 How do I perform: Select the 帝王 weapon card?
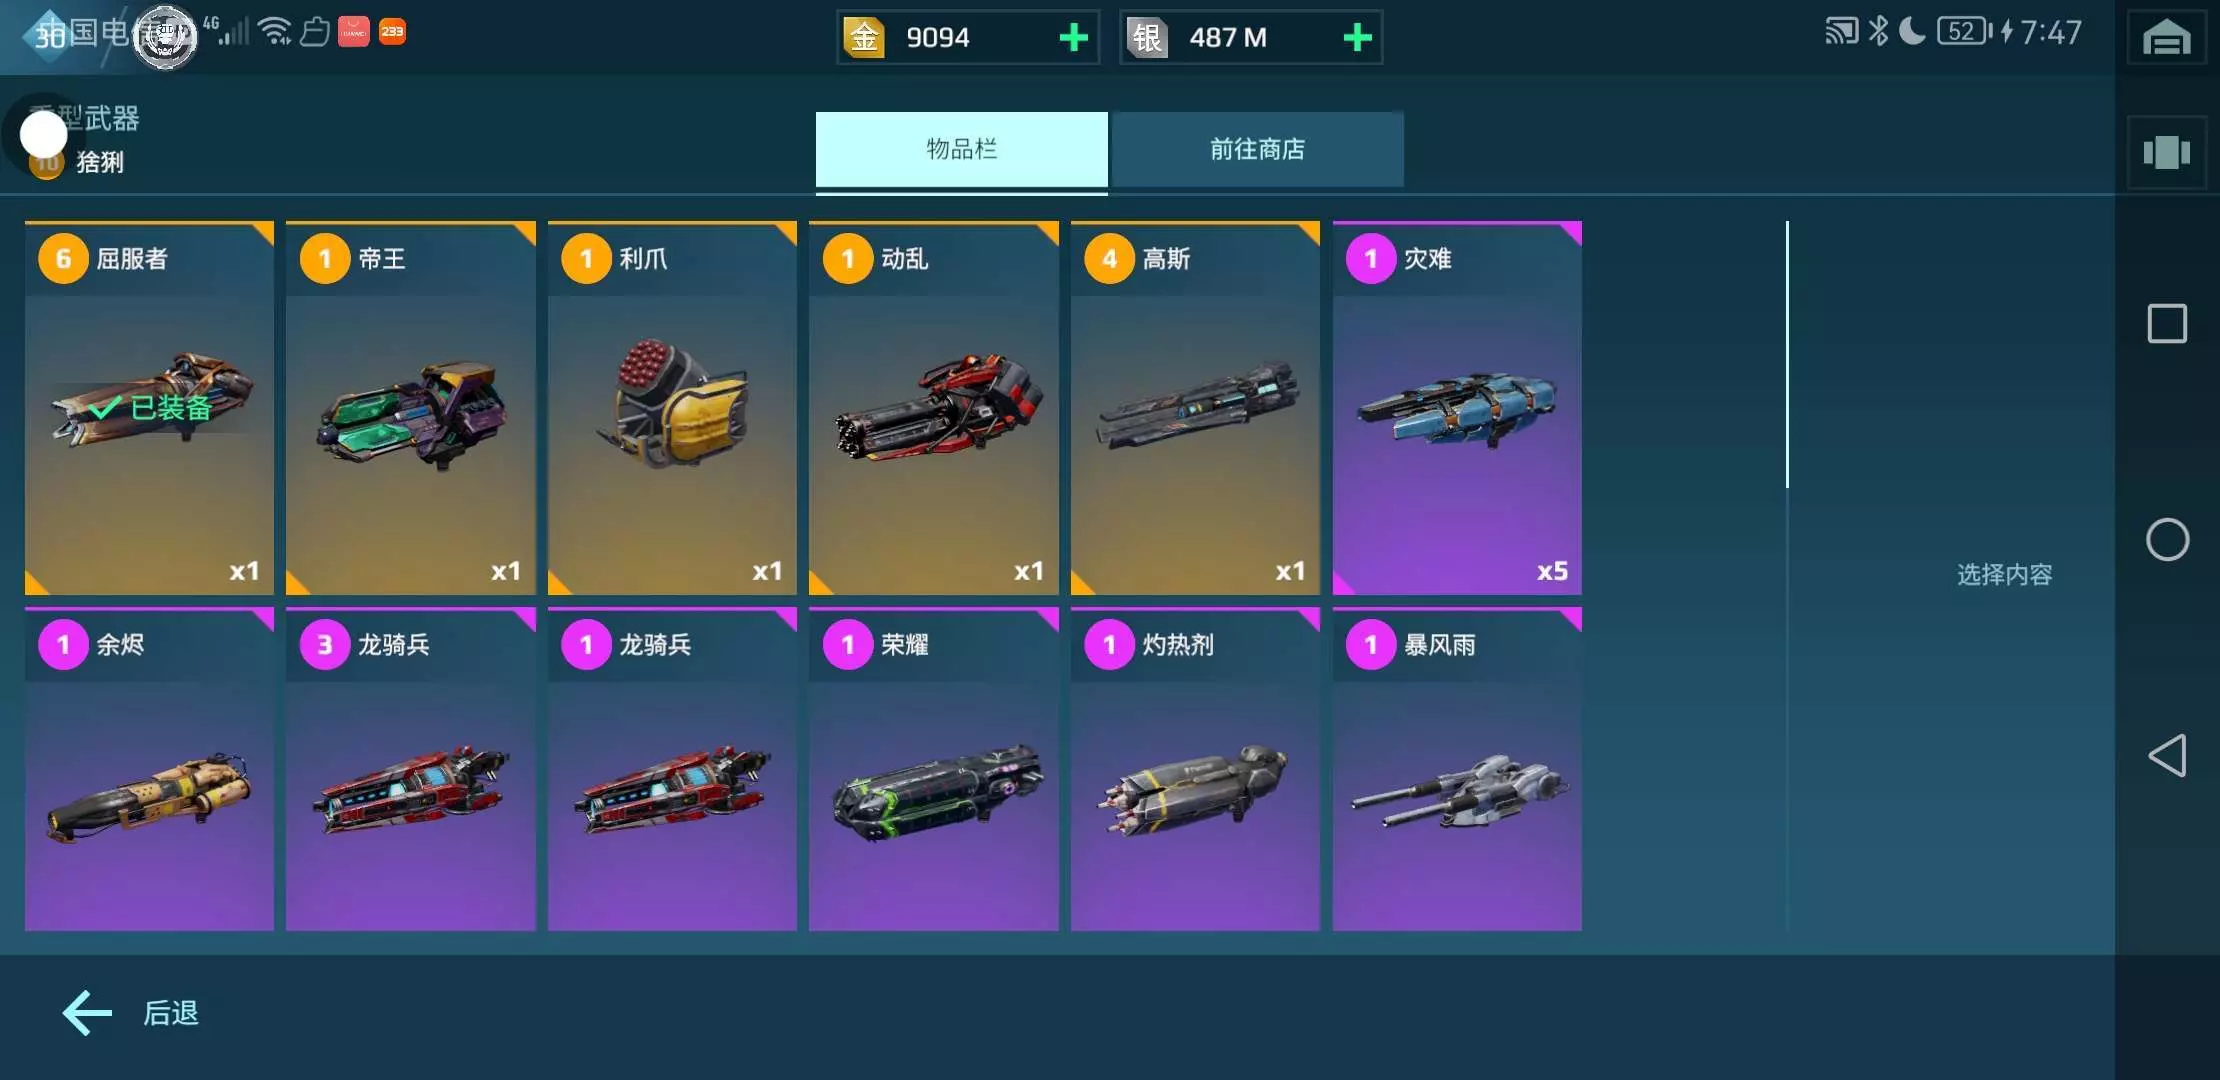[411, 408]
